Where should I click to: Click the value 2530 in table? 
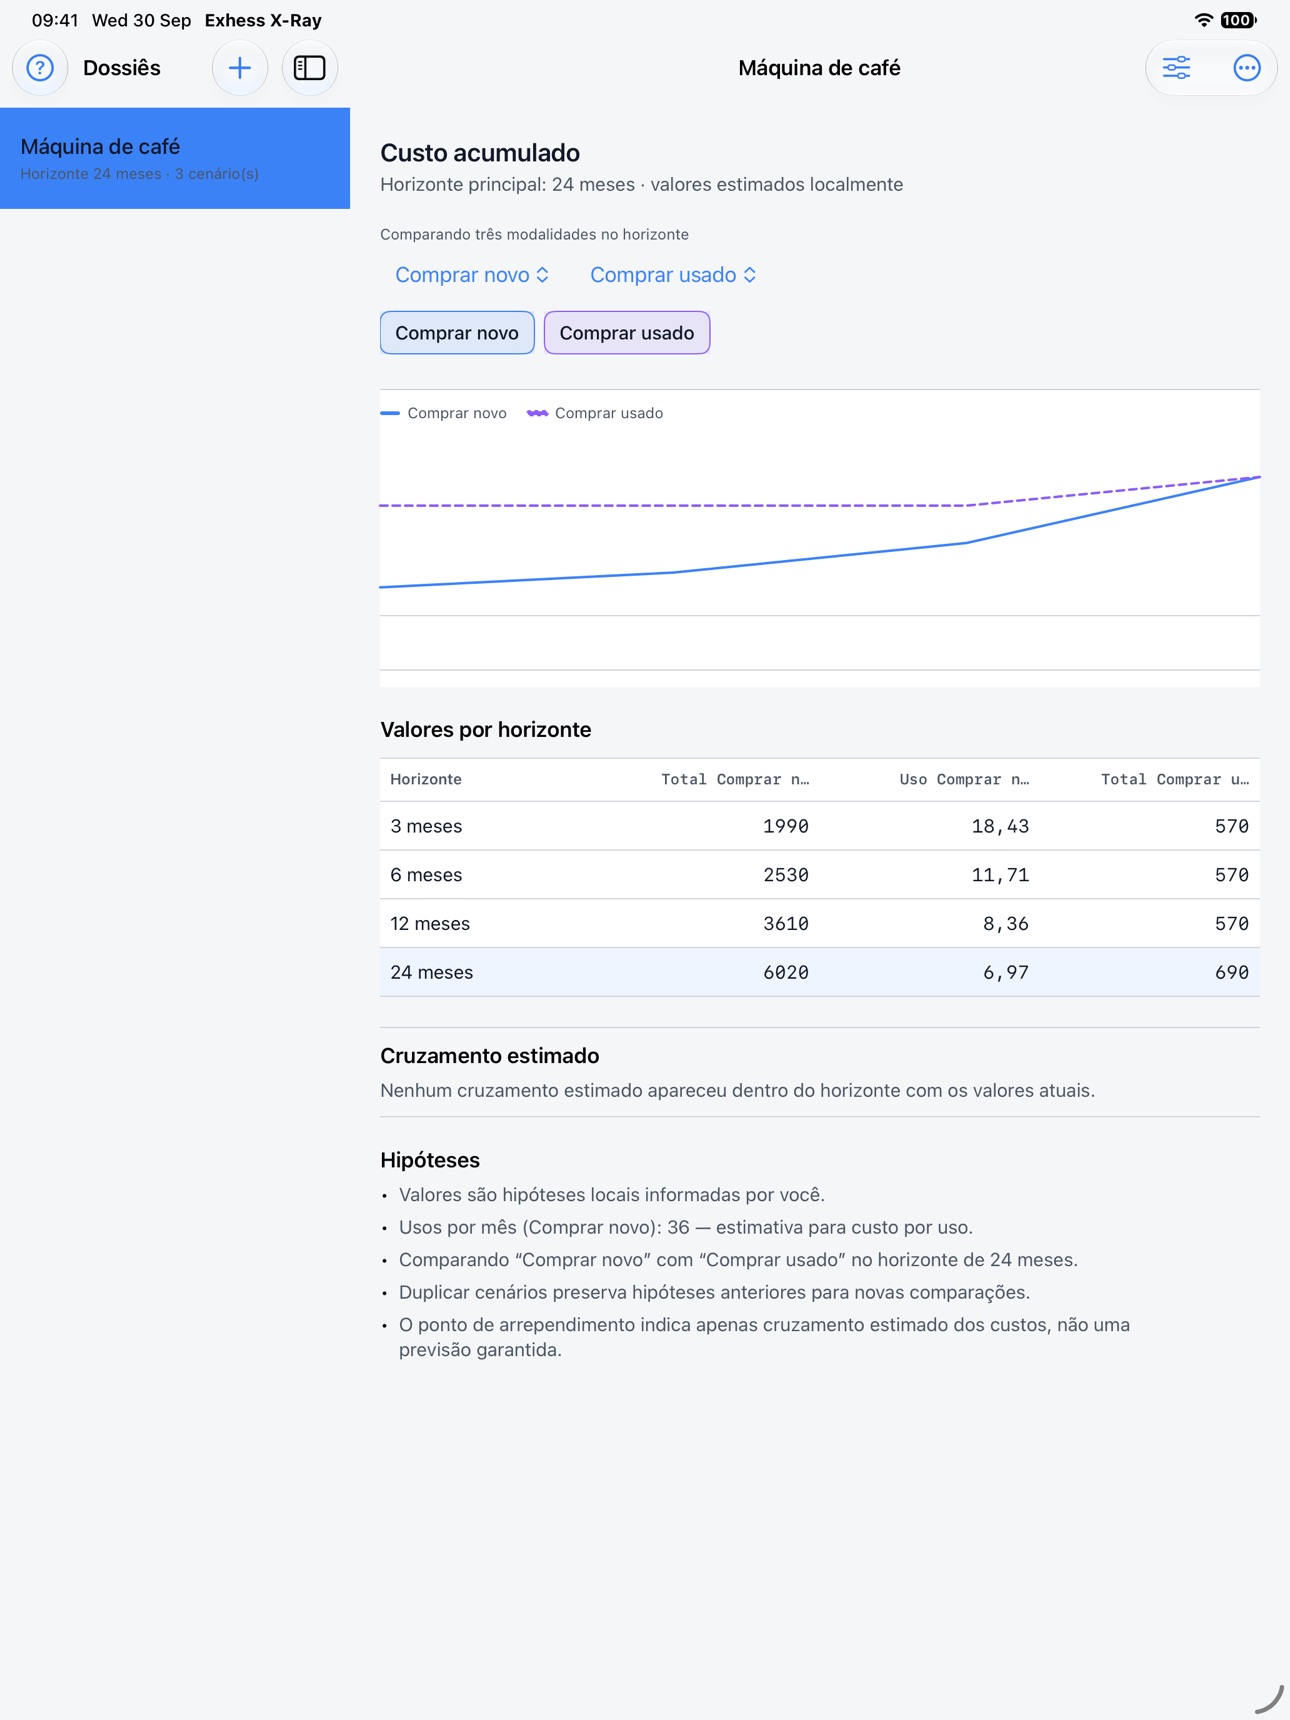786,875
